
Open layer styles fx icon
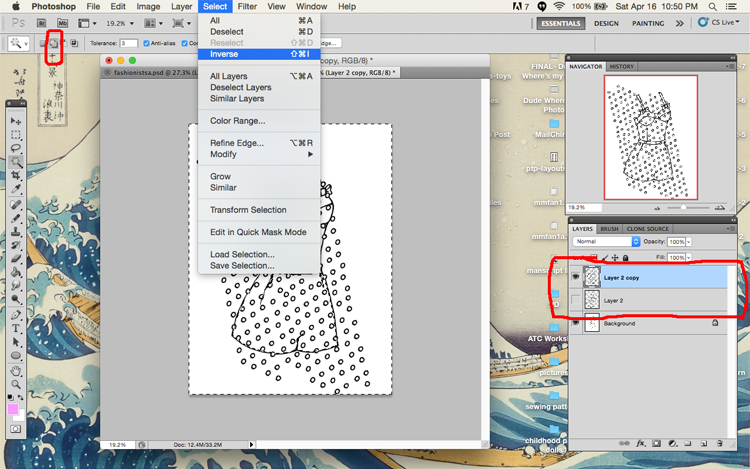point(640,444)
